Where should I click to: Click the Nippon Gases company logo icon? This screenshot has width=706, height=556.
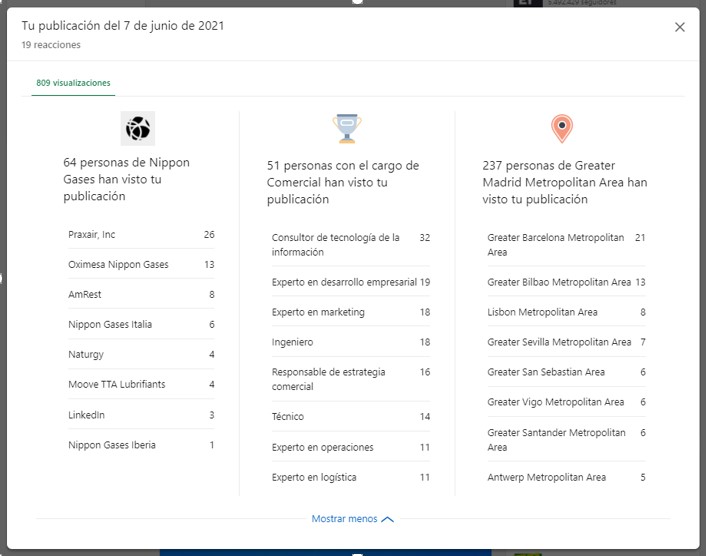click(x=138, y=129)
